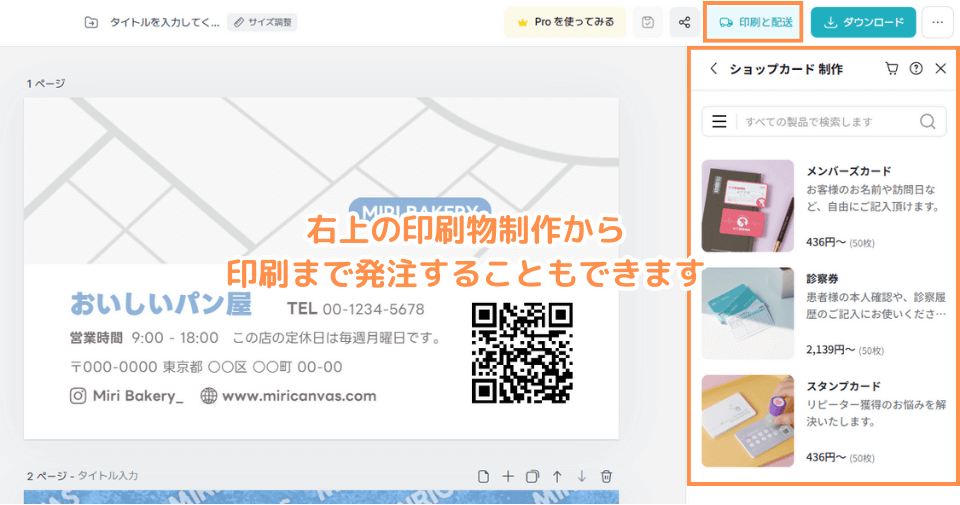Click the メンバーズカード description text

873,198
